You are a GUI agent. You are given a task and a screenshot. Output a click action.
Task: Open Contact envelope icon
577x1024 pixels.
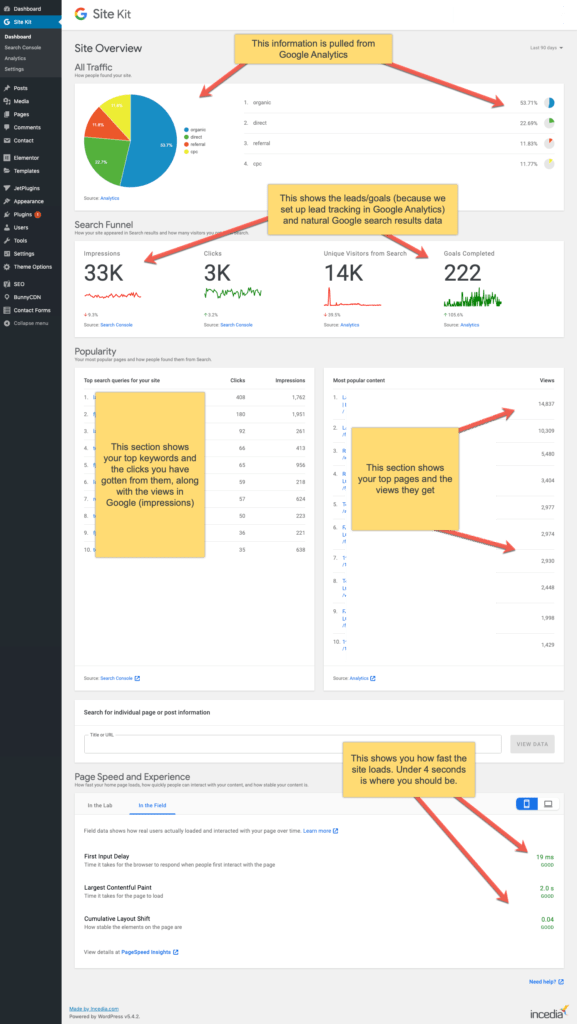pos(7,140)
